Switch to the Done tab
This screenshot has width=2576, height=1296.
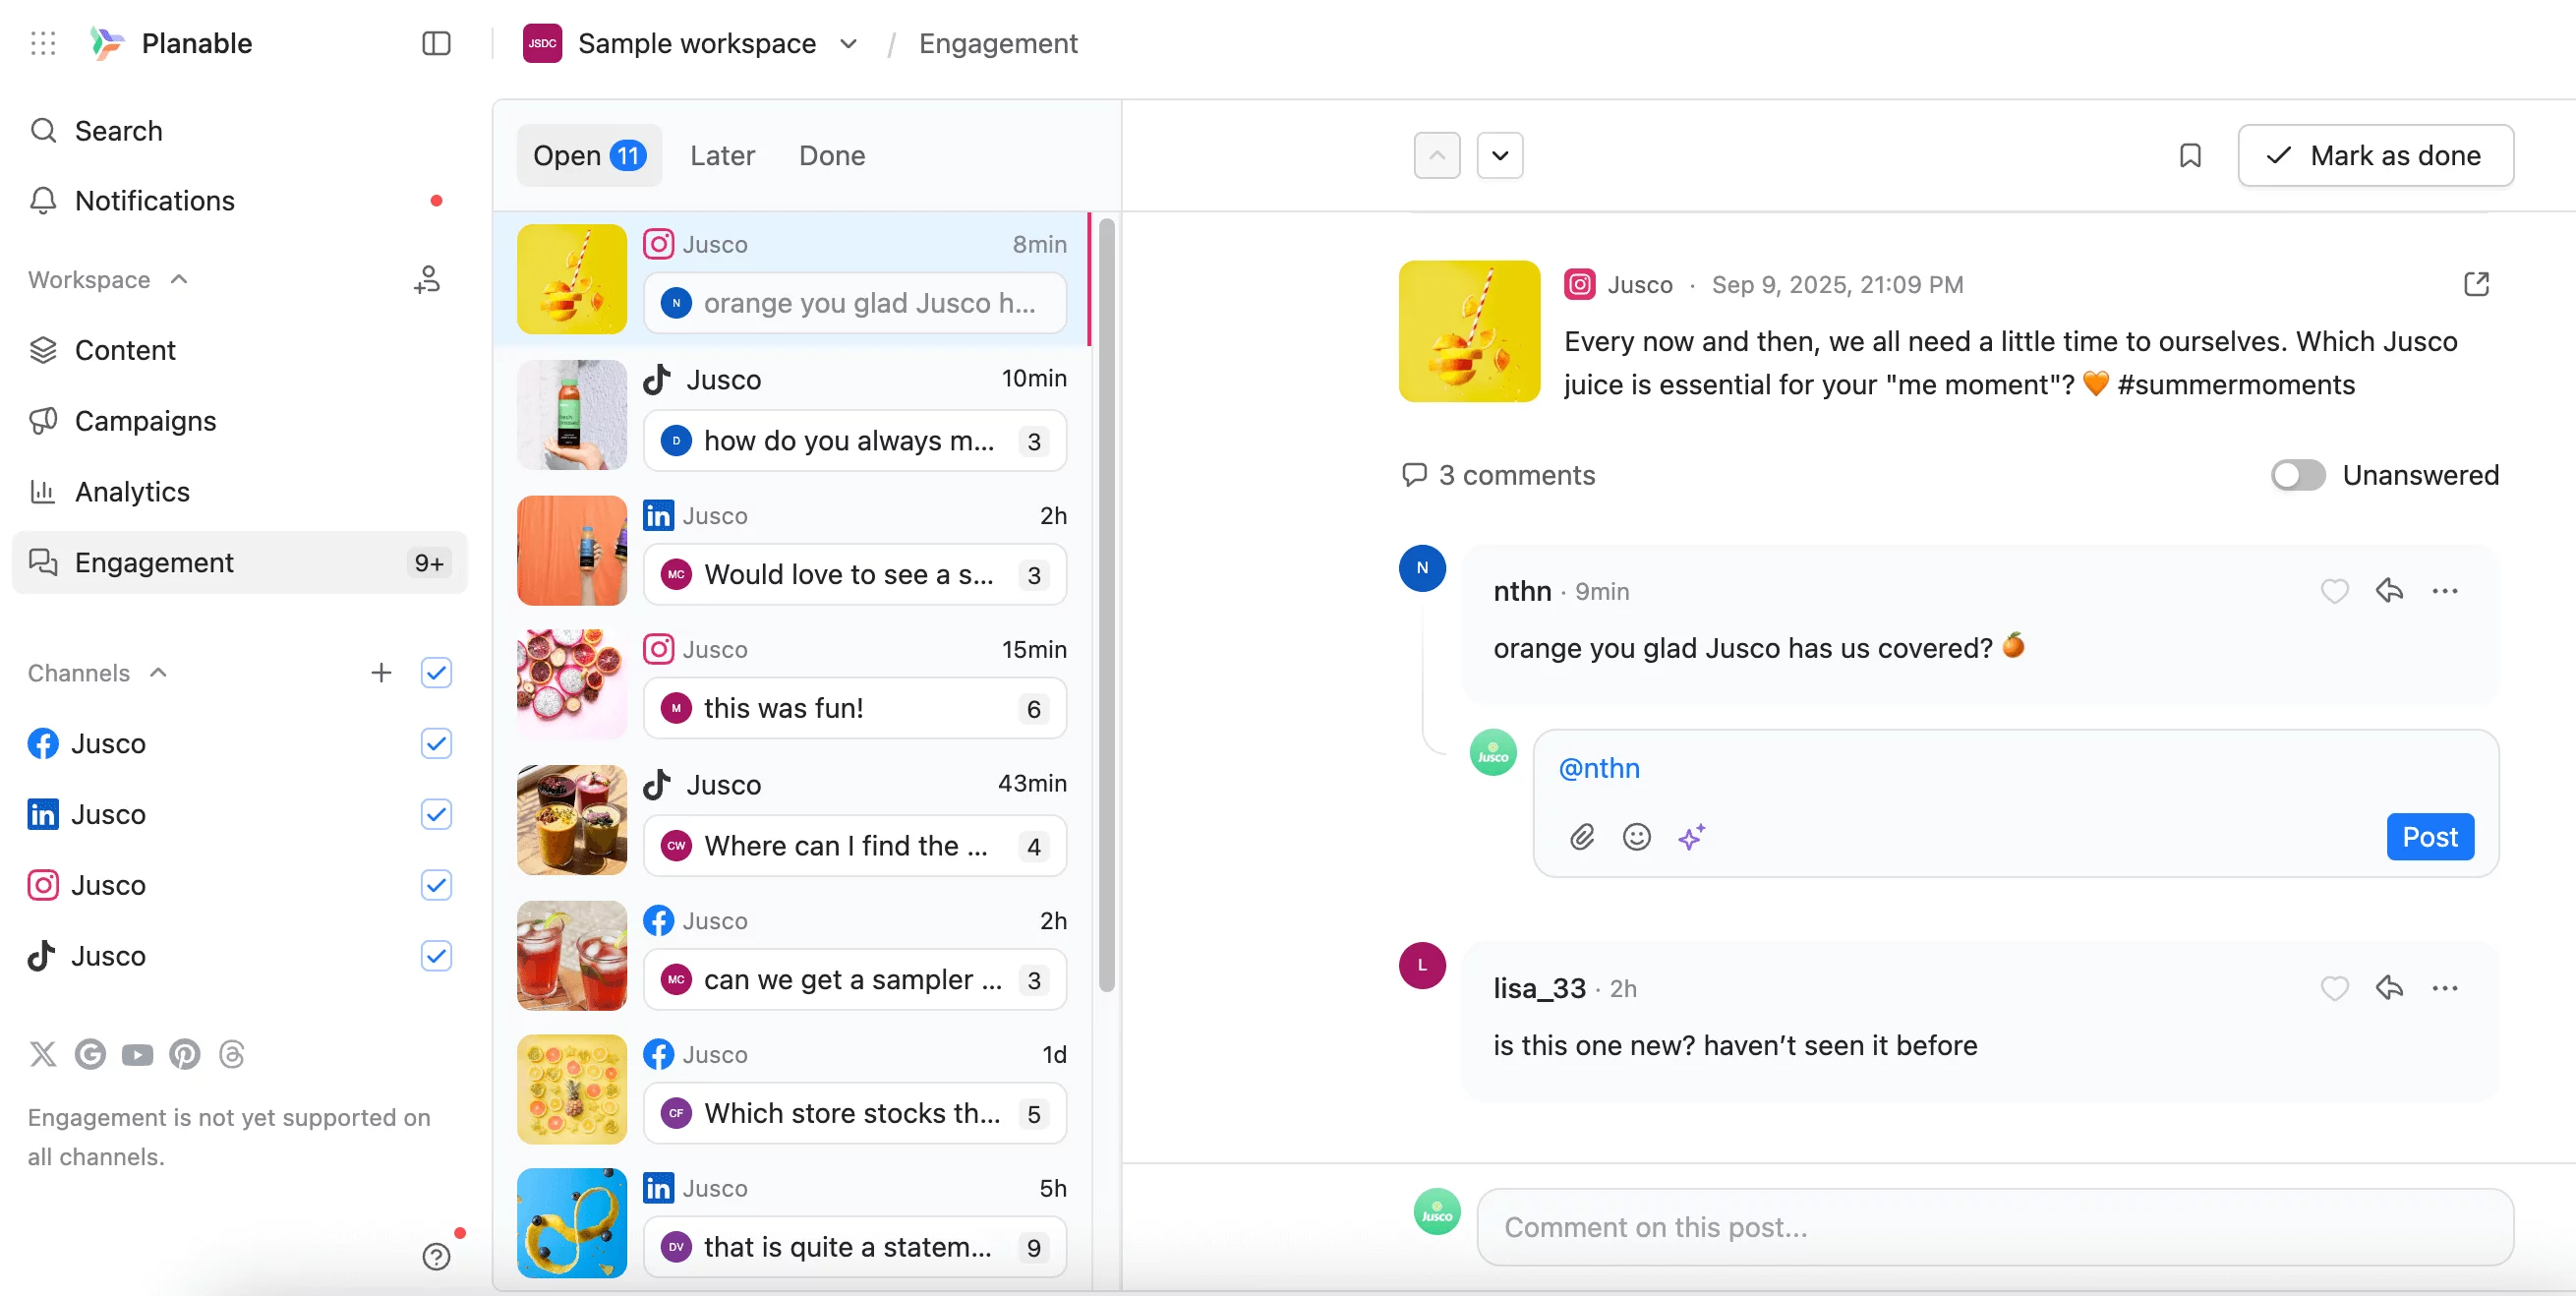pyautogui.click(x=831, y=155)
